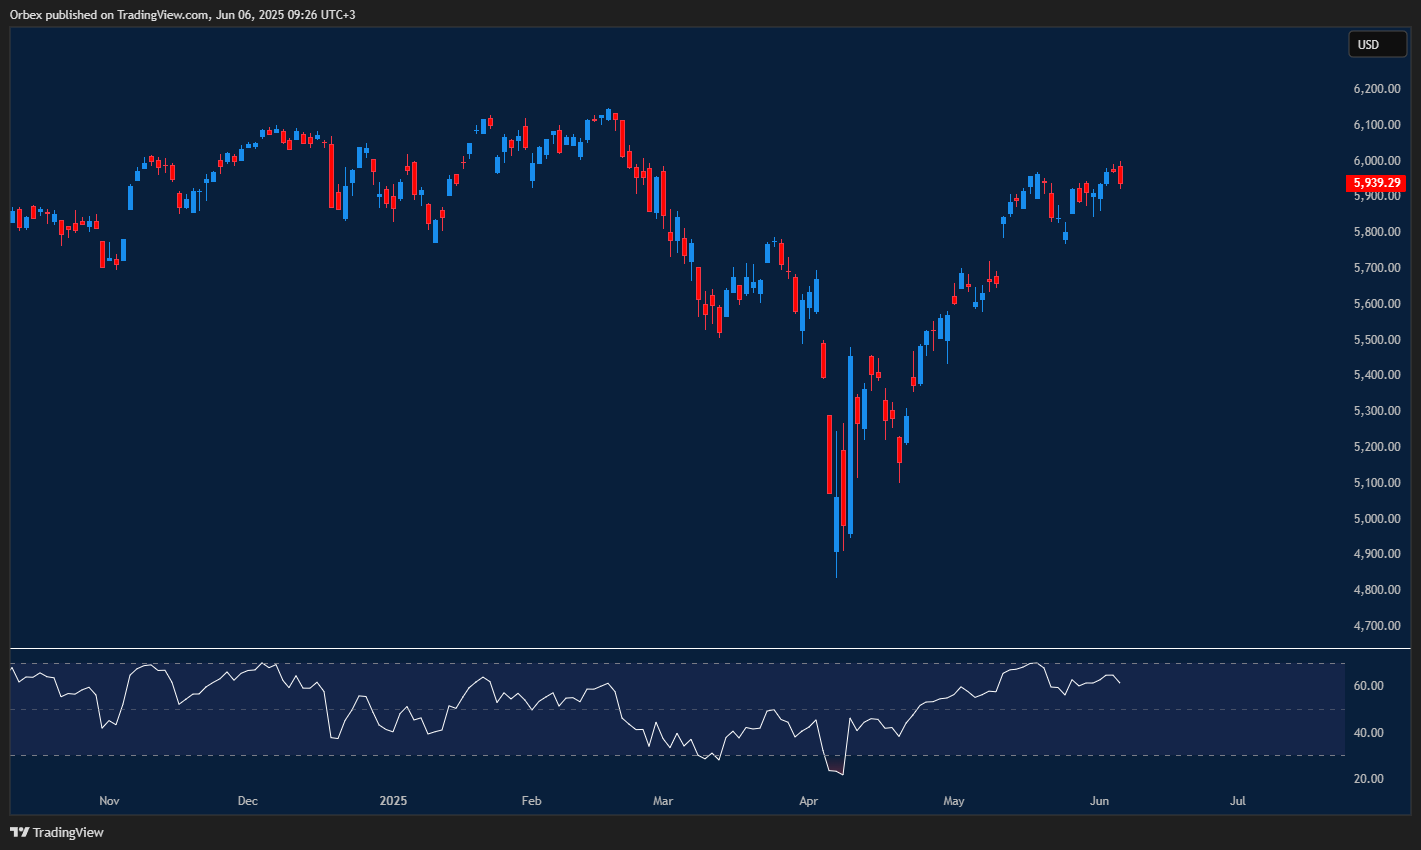The image size is (1421, 850).
Task: Select the Apr label on the time axis
Action: pos(808,801)
